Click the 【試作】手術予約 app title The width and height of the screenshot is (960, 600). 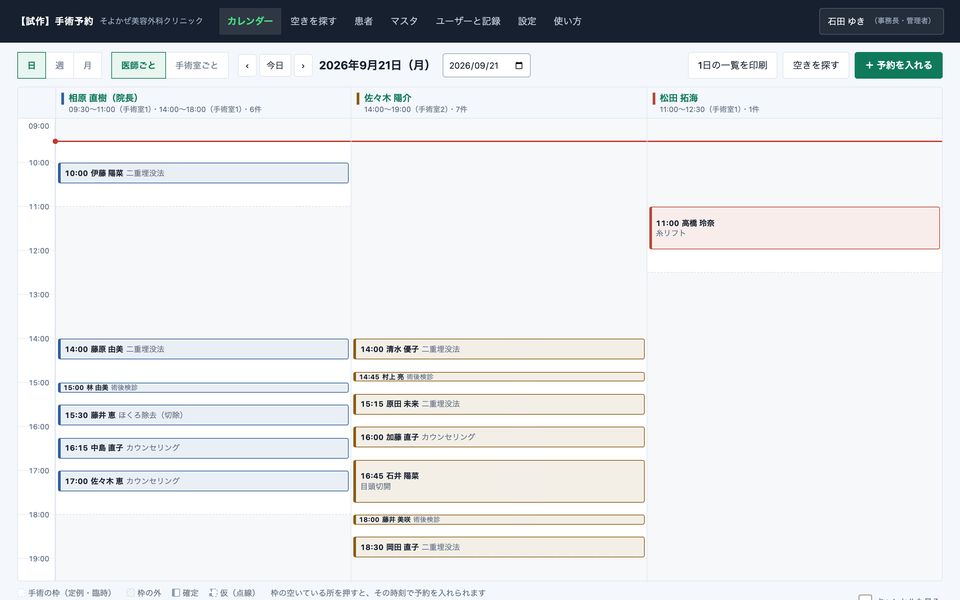coord(55,21)
